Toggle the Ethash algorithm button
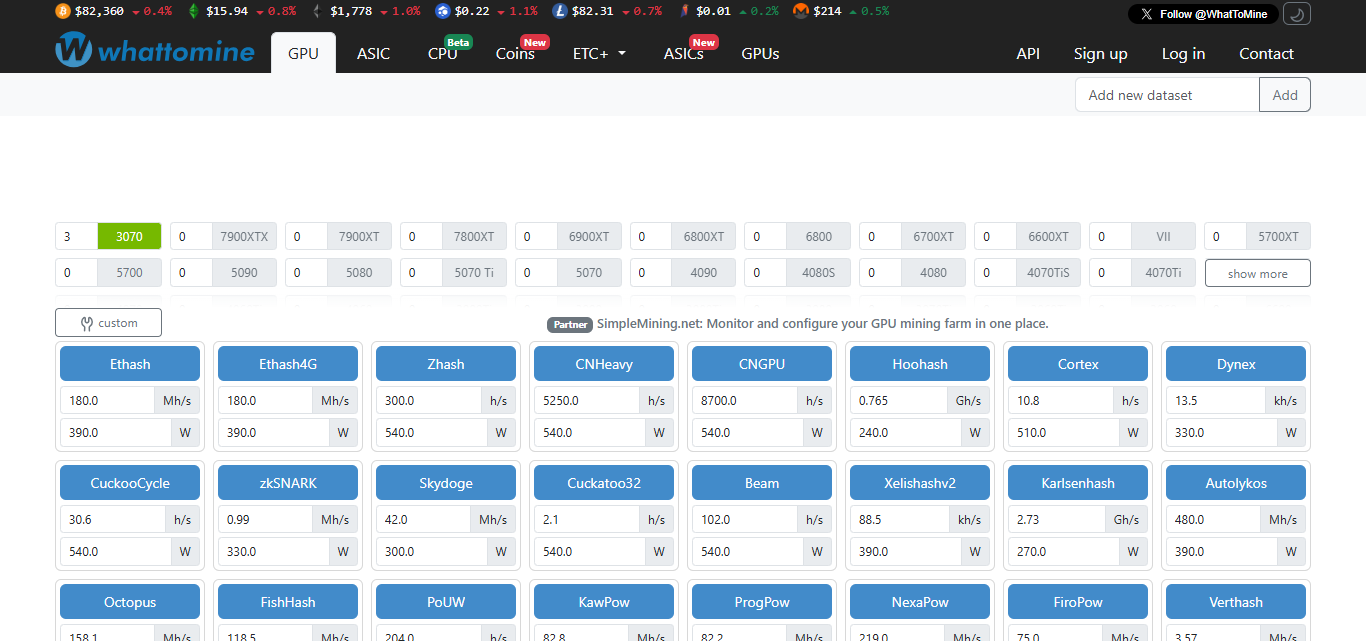 tap(130, 364)
